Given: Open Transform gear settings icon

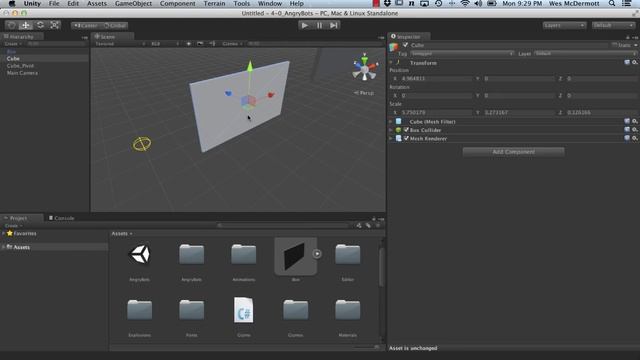Looking at the screenshot, I should pos(635,63).
